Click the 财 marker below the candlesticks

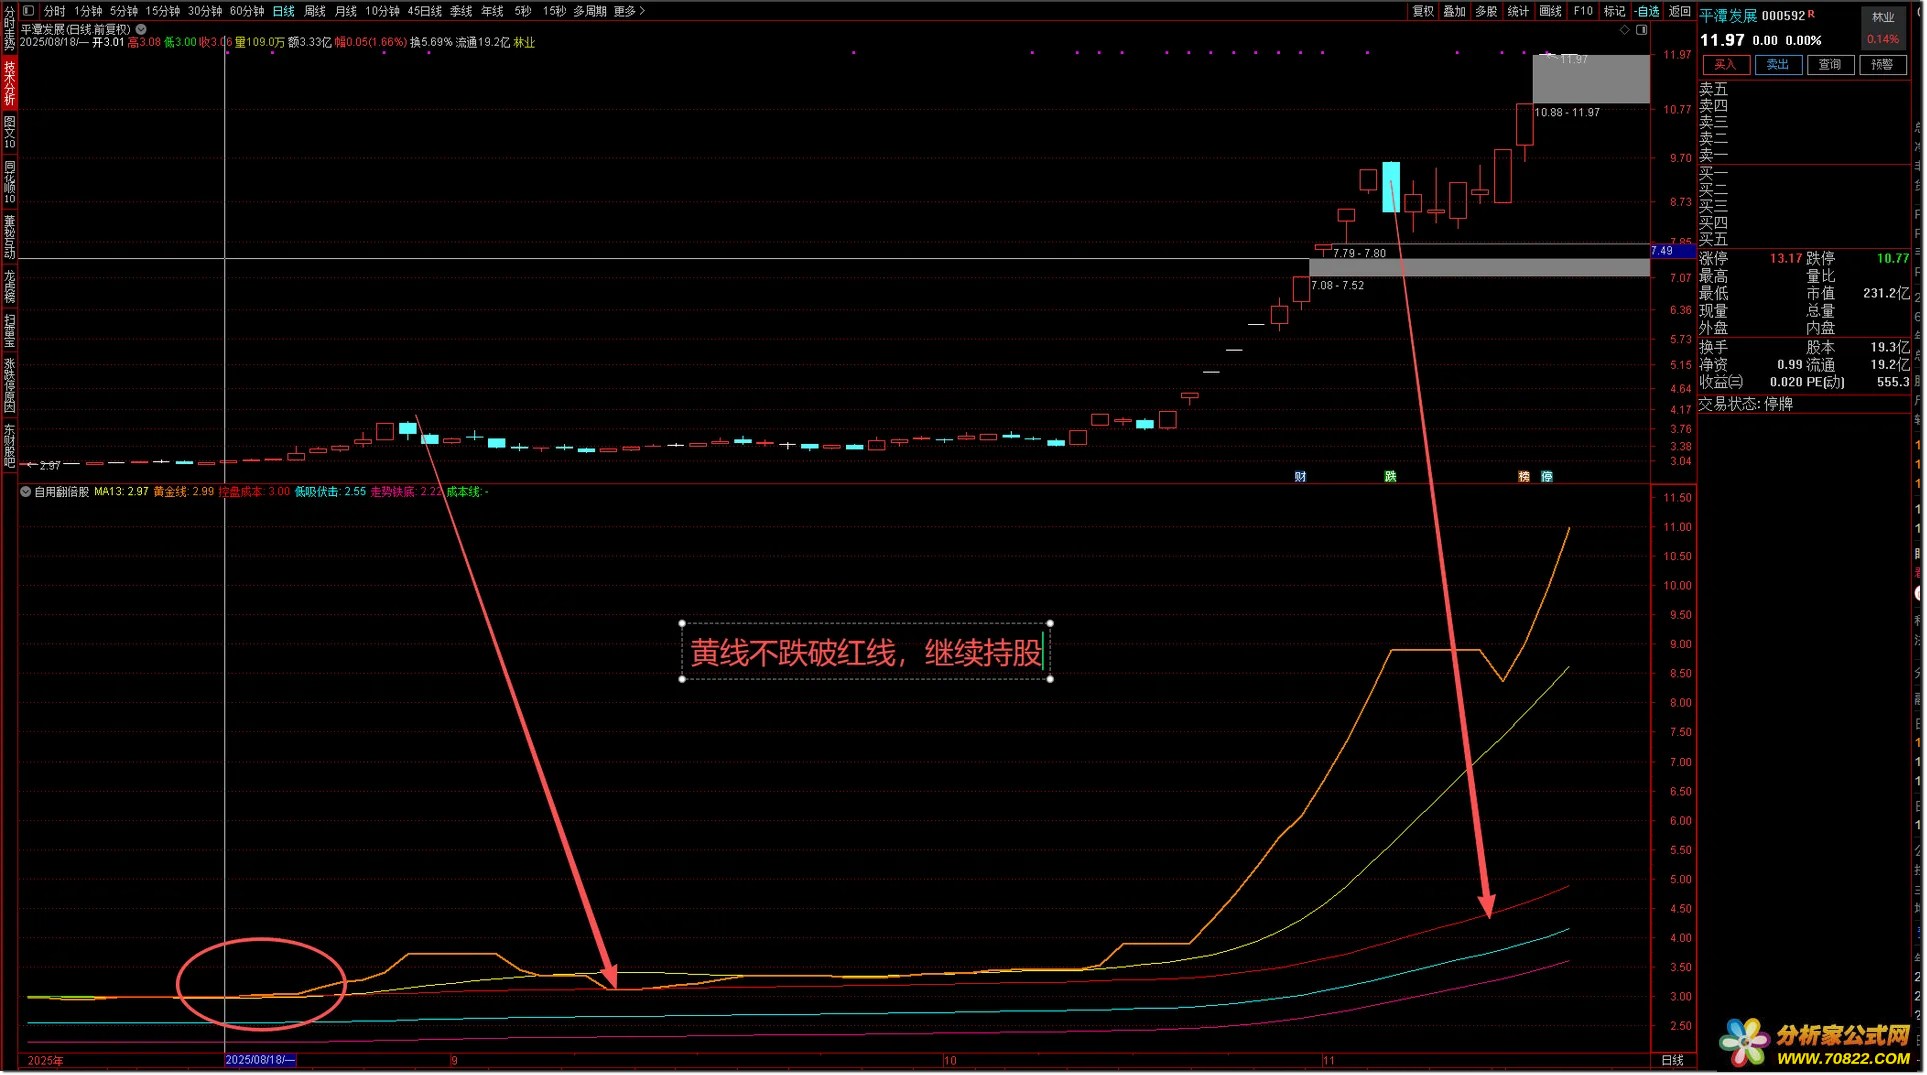click(1300, 477)
